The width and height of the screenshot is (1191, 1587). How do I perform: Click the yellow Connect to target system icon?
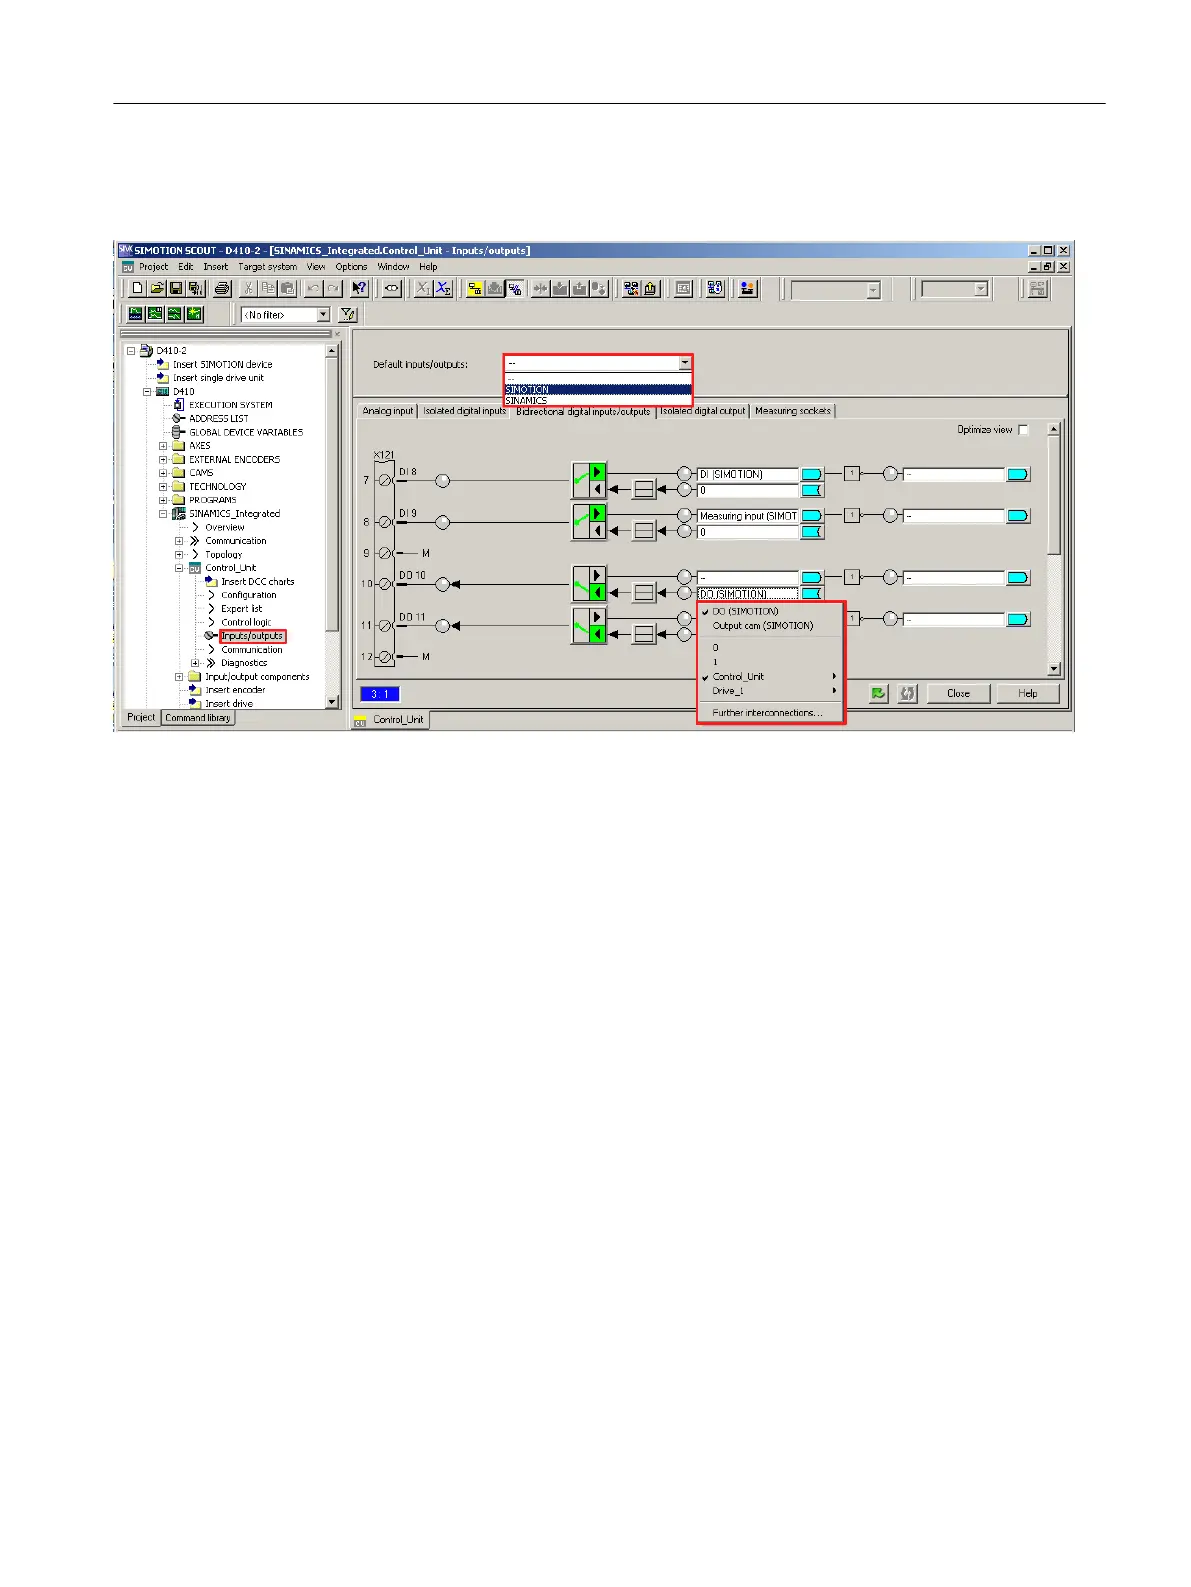click(476, 289)
